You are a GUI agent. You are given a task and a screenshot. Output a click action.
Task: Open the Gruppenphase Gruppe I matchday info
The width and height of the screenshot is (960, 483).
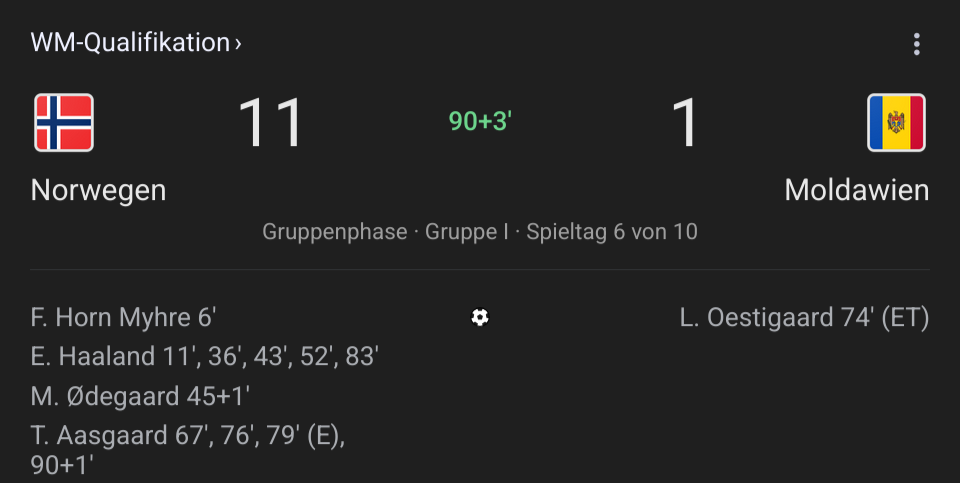tap(480, 231)
